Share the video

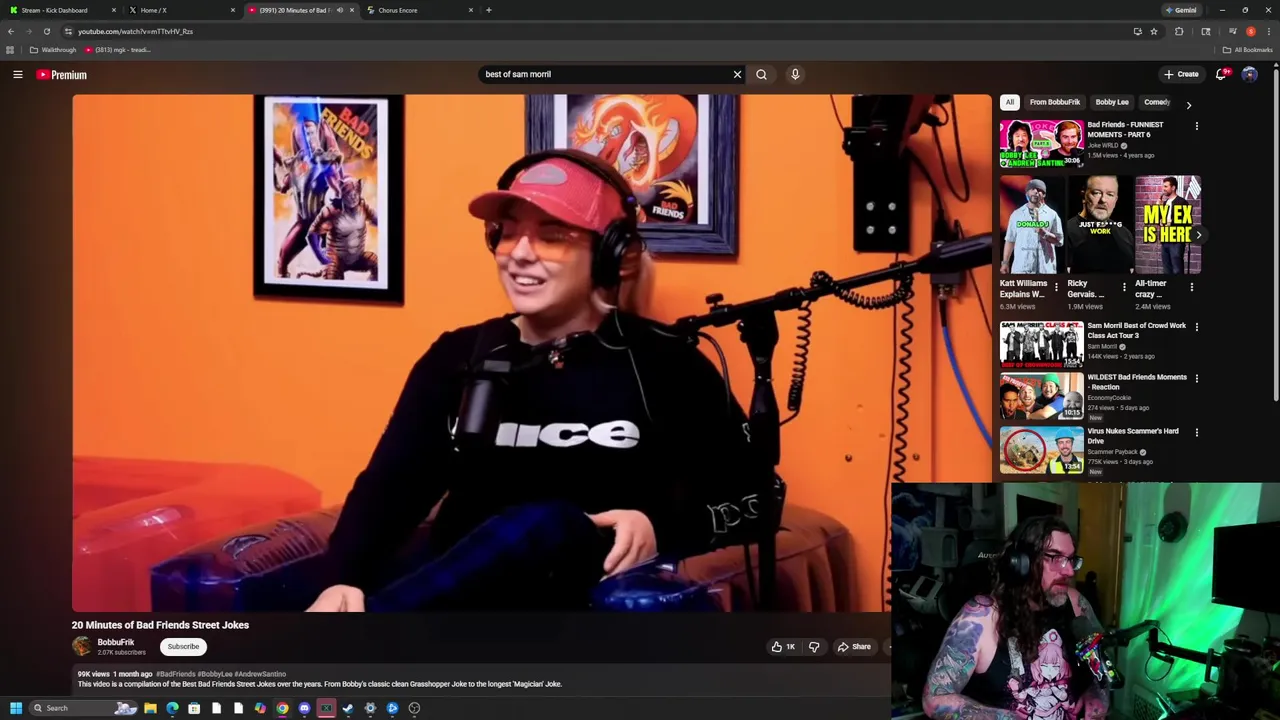tap(854, 647)
